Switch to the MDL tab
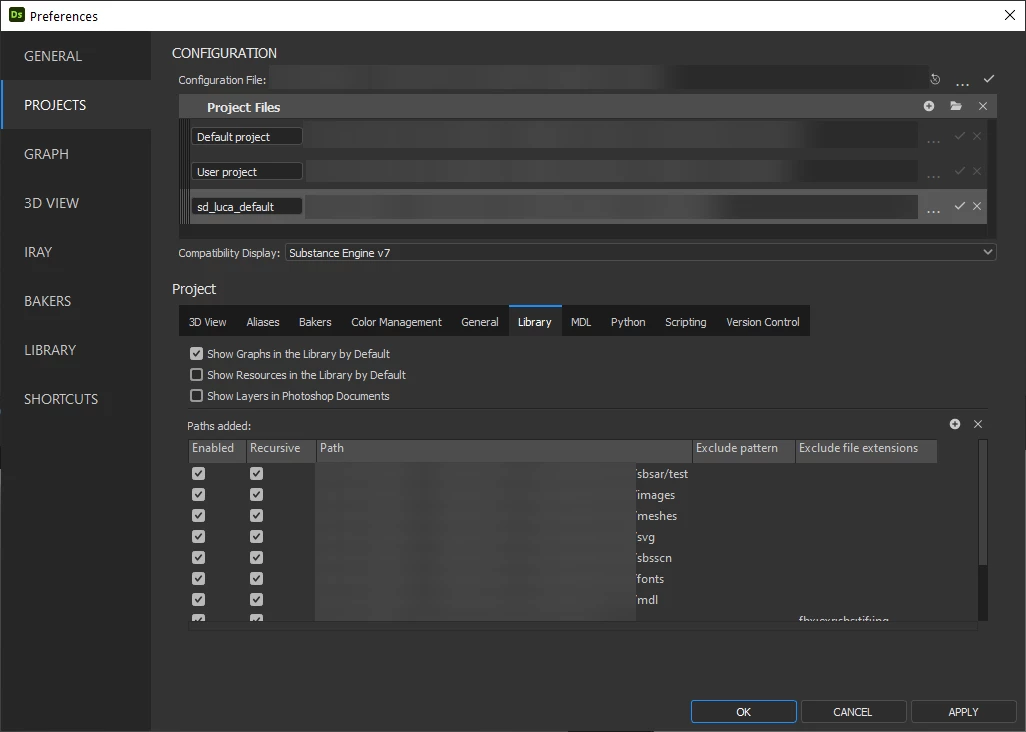Viewport: 1026px width, 732px height. pyautogui.click(x=581, y=322)
